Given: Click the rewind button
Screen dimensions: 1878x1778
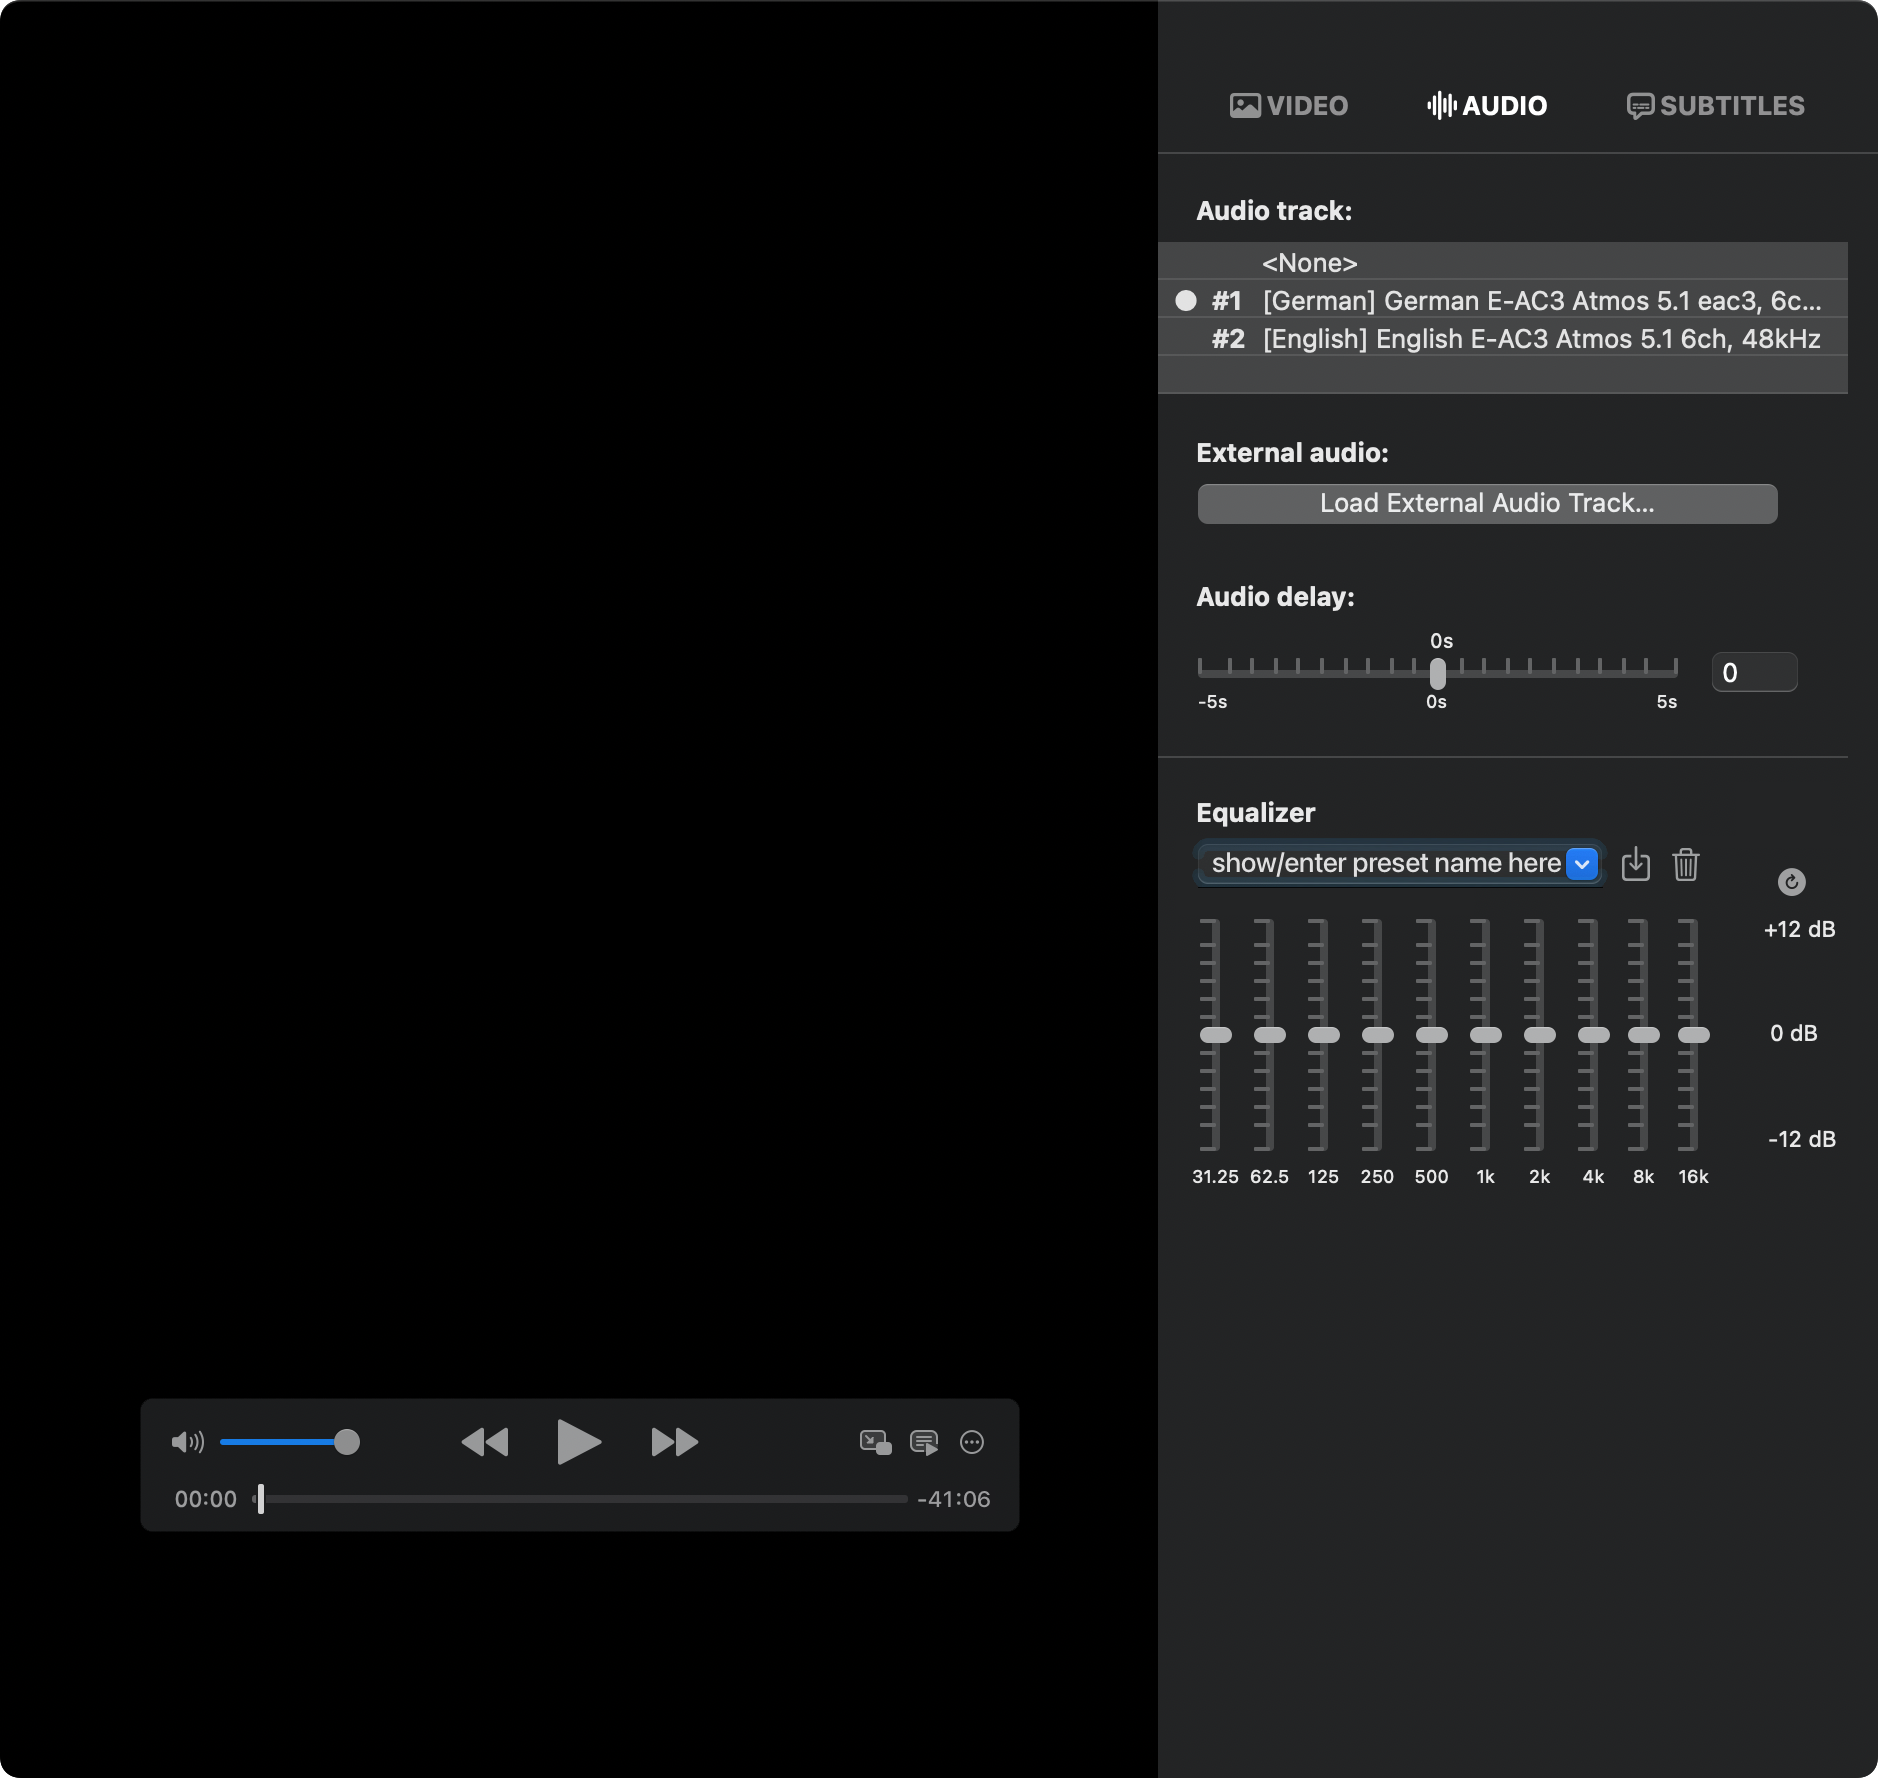Looking at the screenshot, I should pyautogui.click(x=485, y=1442).
